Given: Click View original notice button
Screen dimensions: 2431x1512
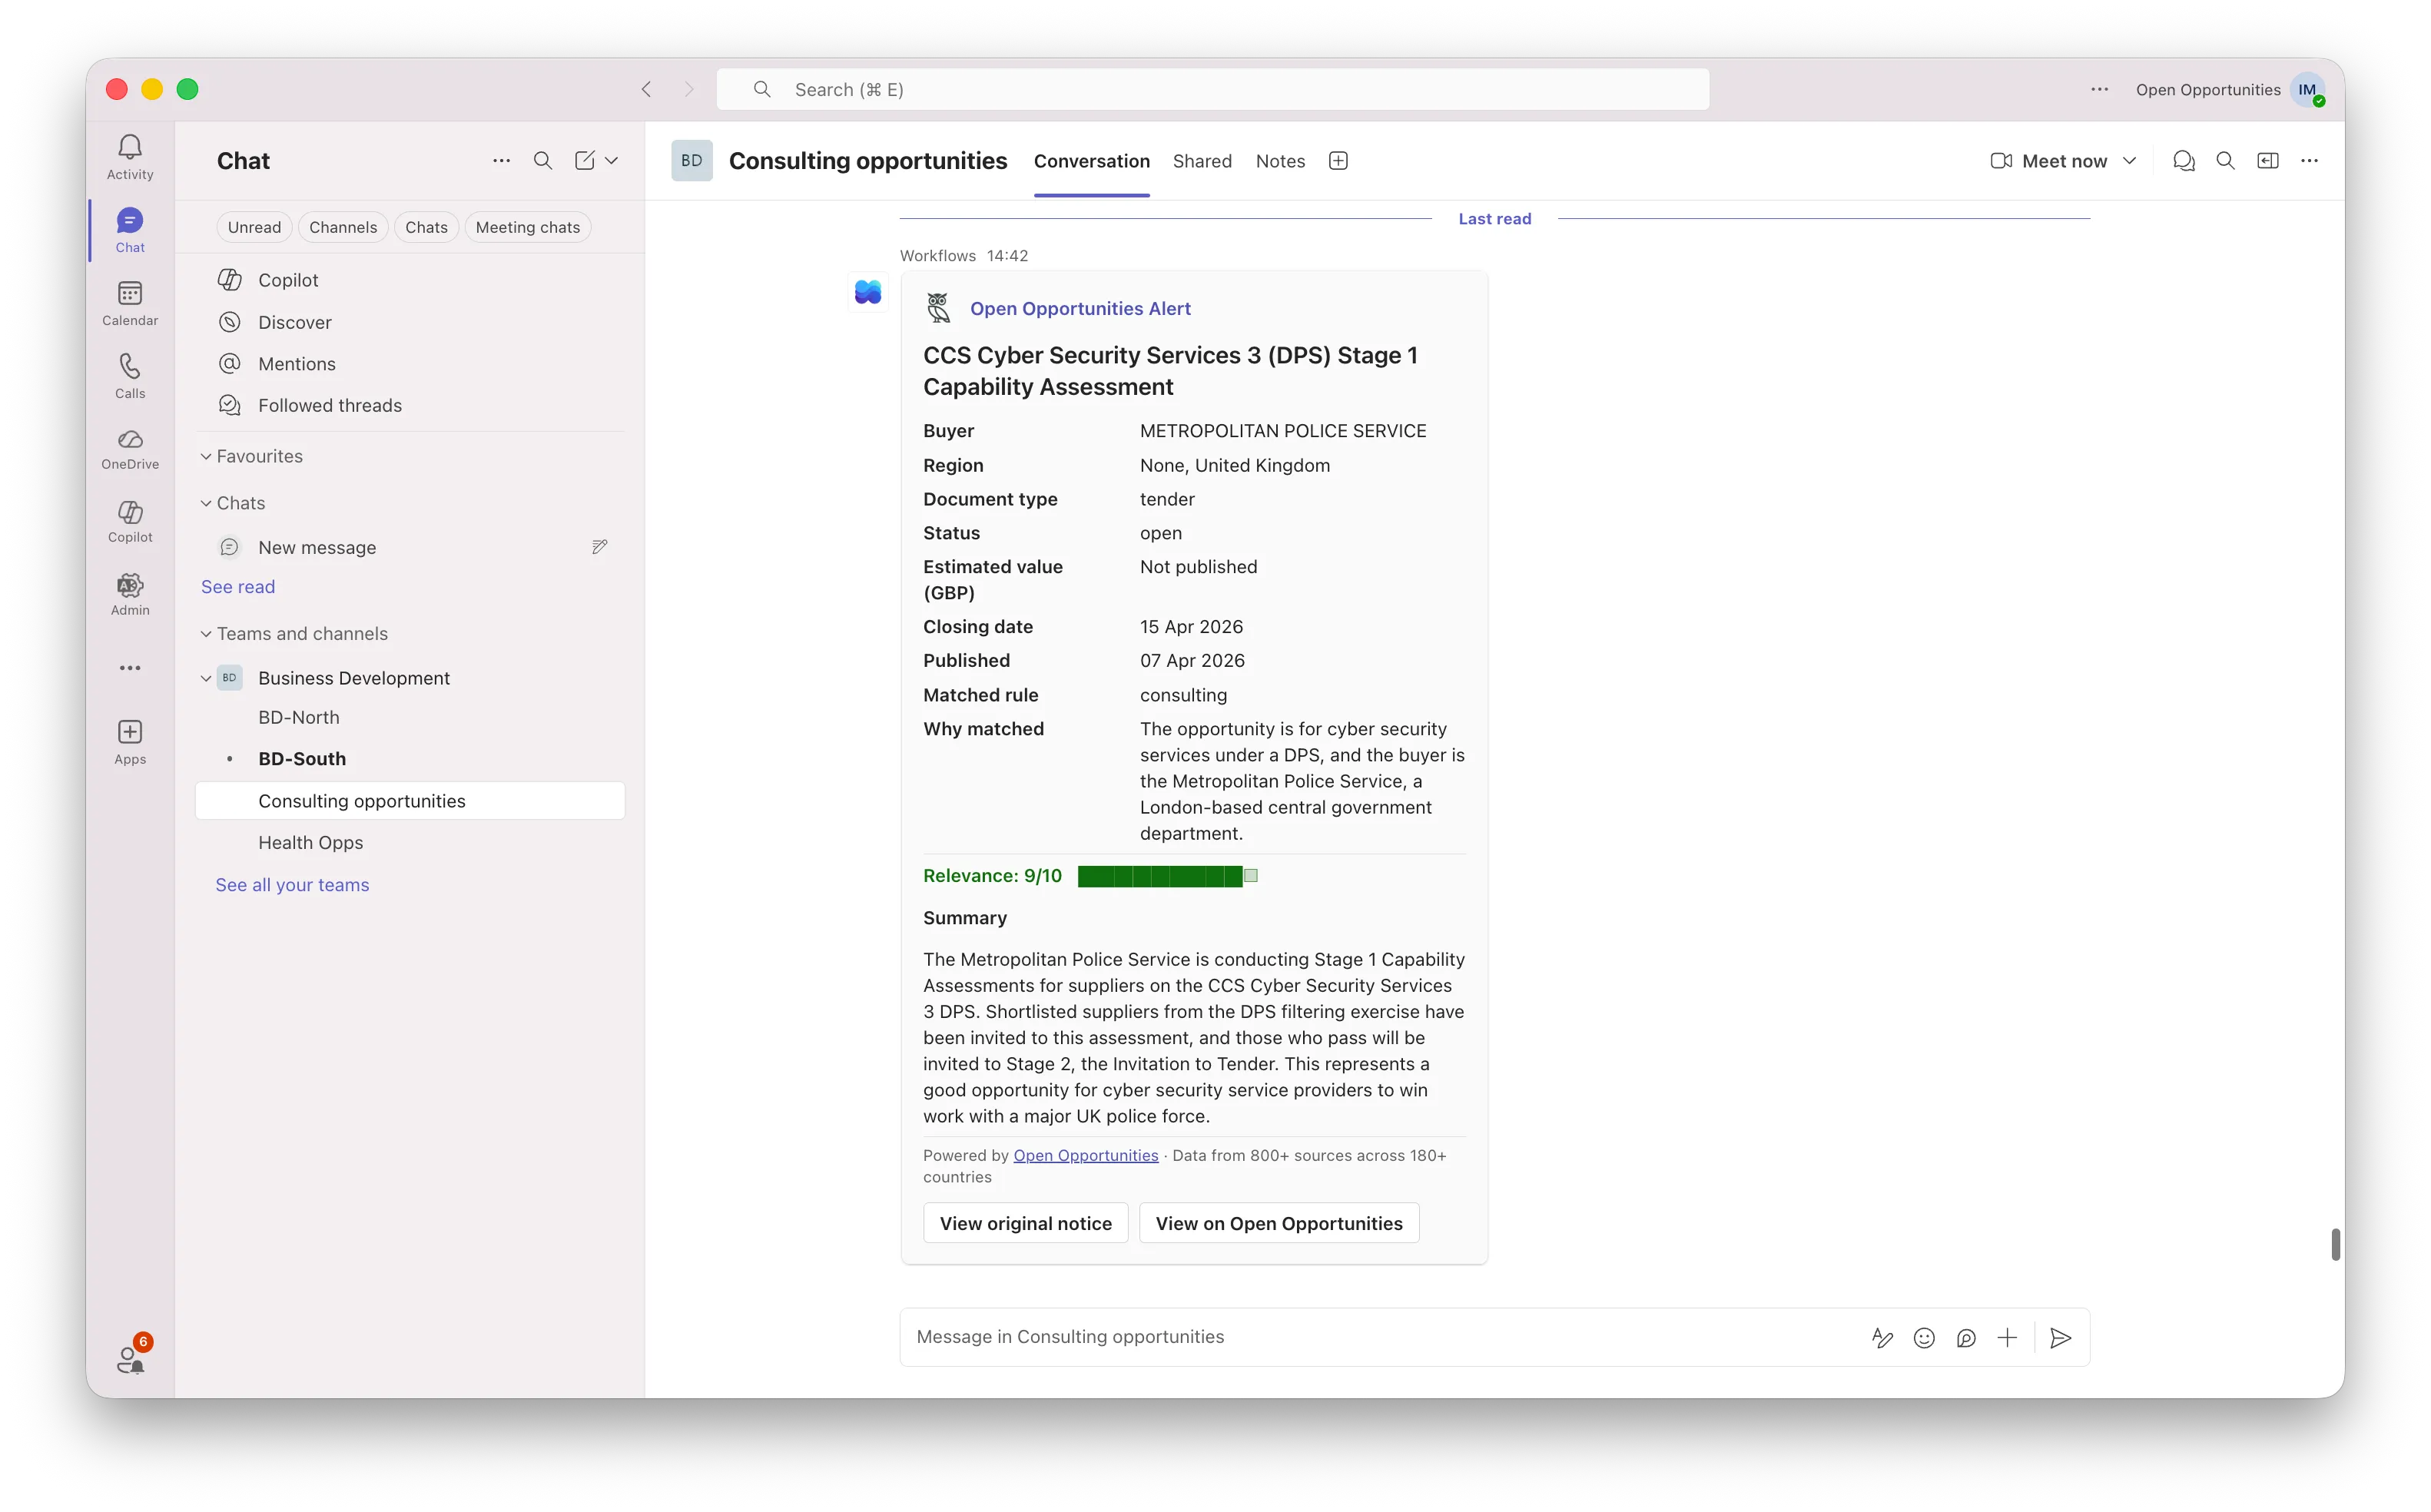Looking at the screenshot, I should pyautogui.click(x=1025, y=1223).
